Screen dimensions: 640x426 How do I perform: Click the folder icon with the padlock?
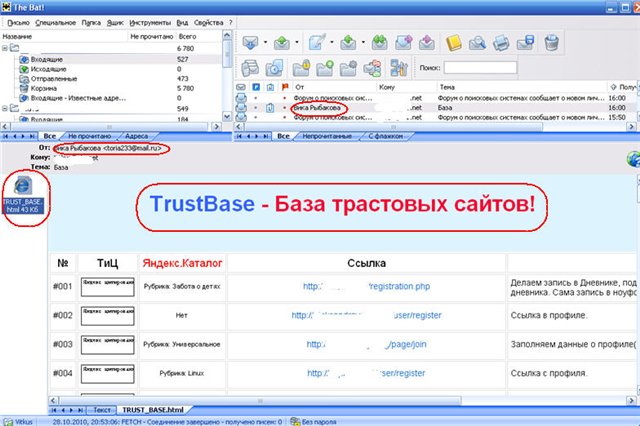[x=301, y=68]
